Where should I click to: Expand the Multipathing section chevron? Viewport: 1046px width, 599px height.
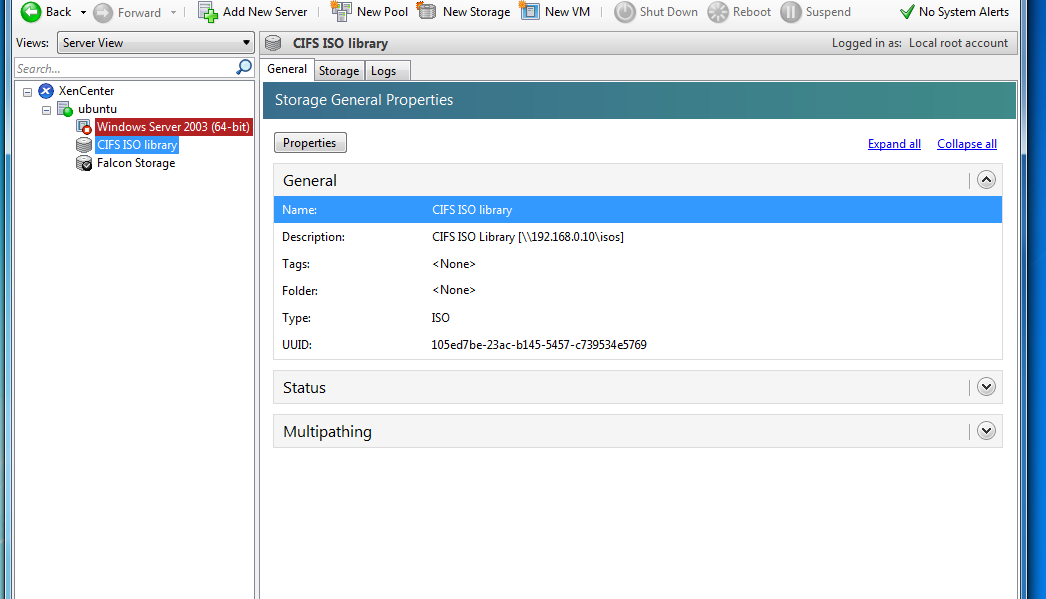click(x=986, y=431)
